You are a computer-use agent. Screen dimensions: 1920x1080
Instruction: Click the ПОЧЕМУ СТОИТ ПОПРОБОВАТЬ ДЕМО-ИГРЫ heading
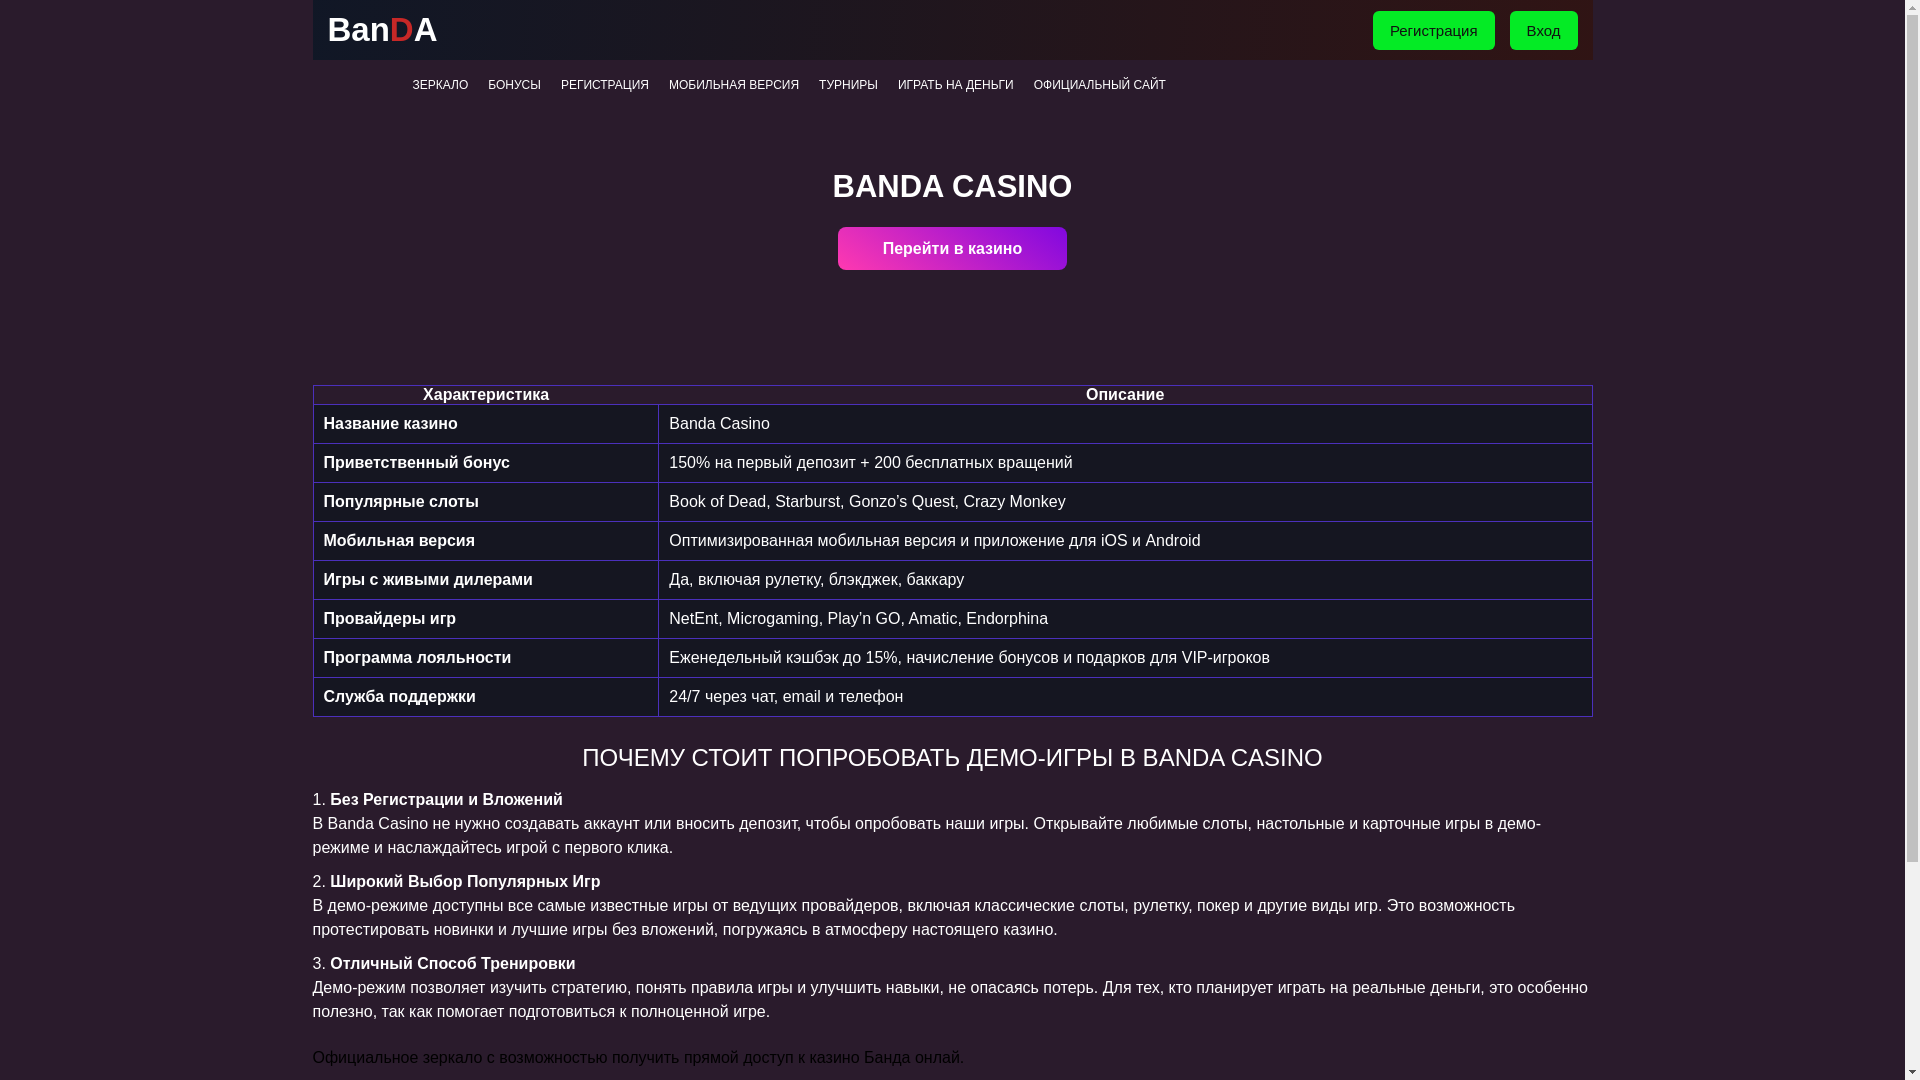[952, 758]
